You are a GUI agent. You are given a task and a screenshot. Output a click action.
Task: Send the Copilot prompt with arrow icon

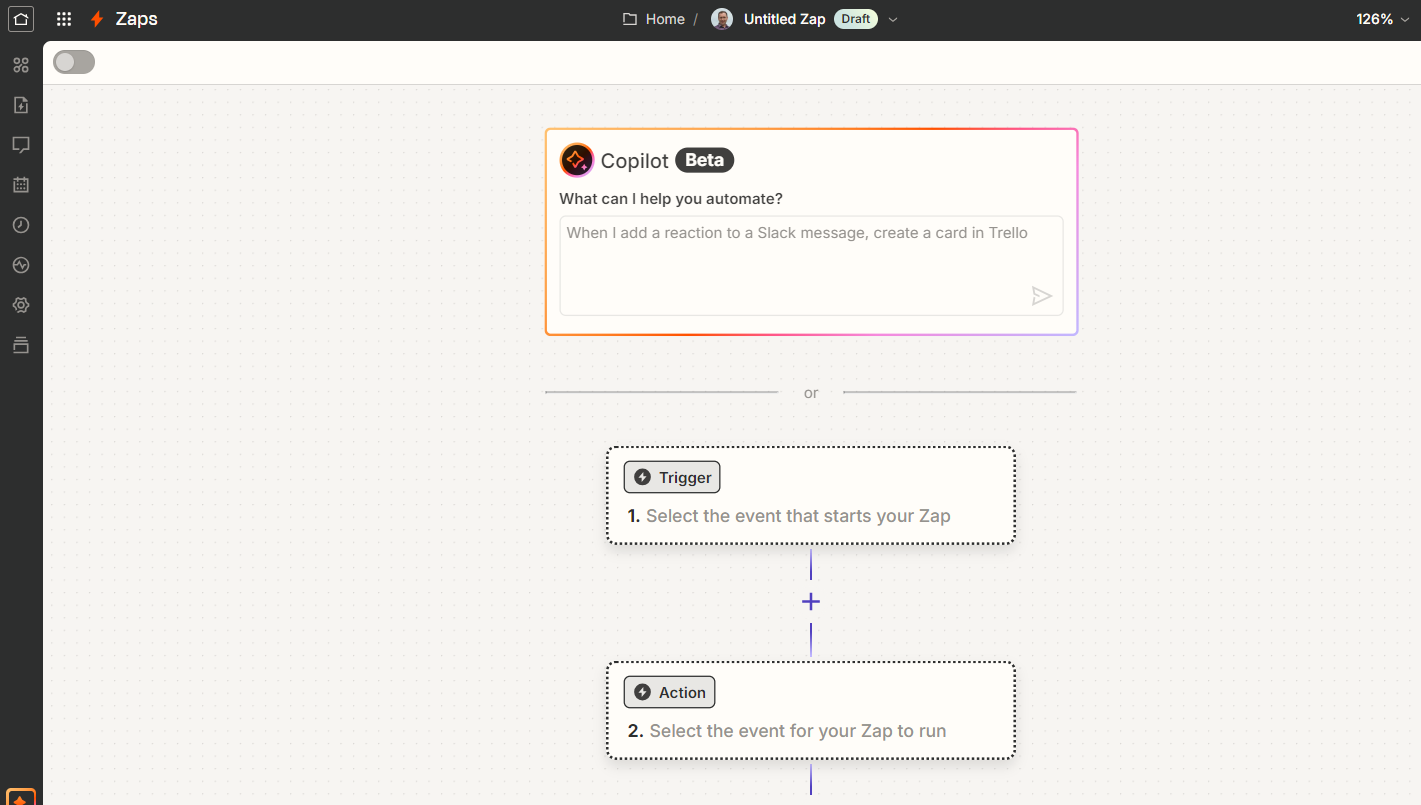(x=1042, y=296)
